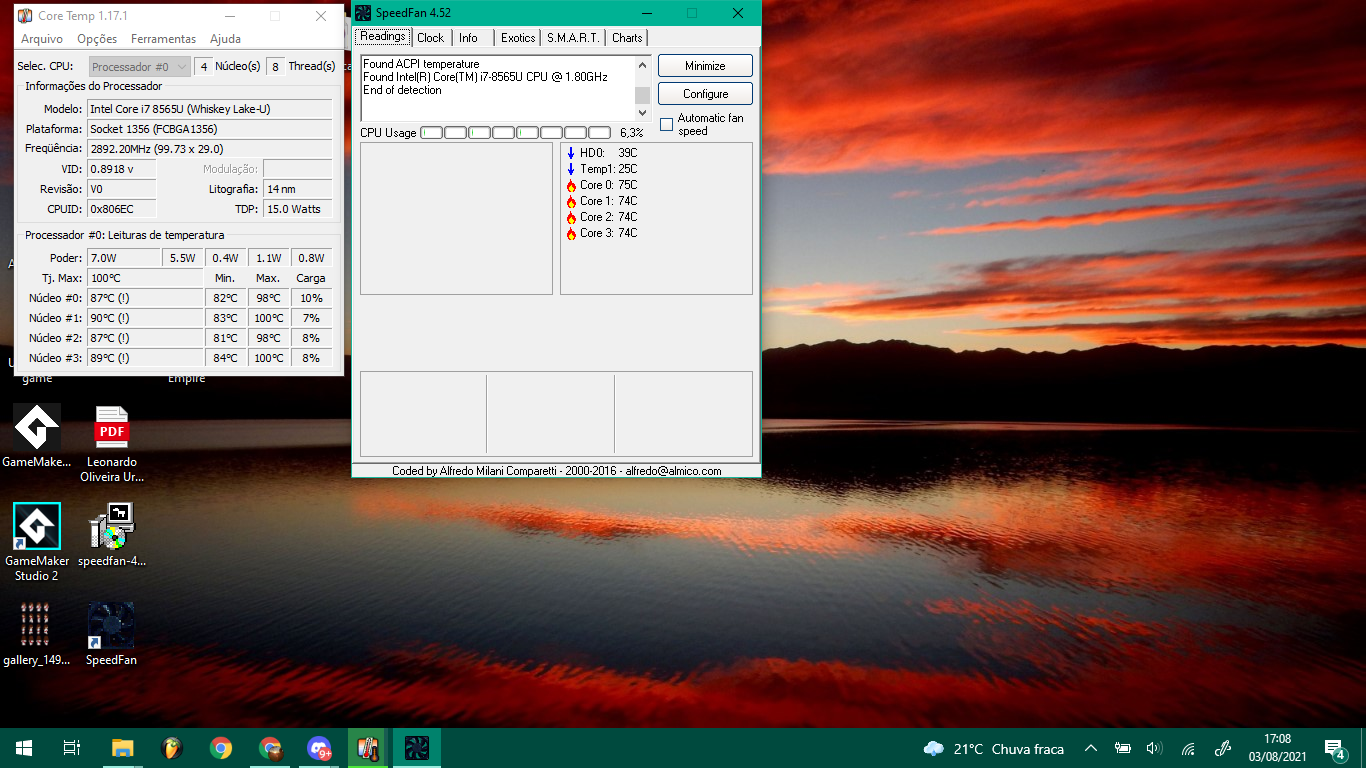Click the TDP value 15.0 Watts
1366x768 pixels.
click(x=298, y=209)
